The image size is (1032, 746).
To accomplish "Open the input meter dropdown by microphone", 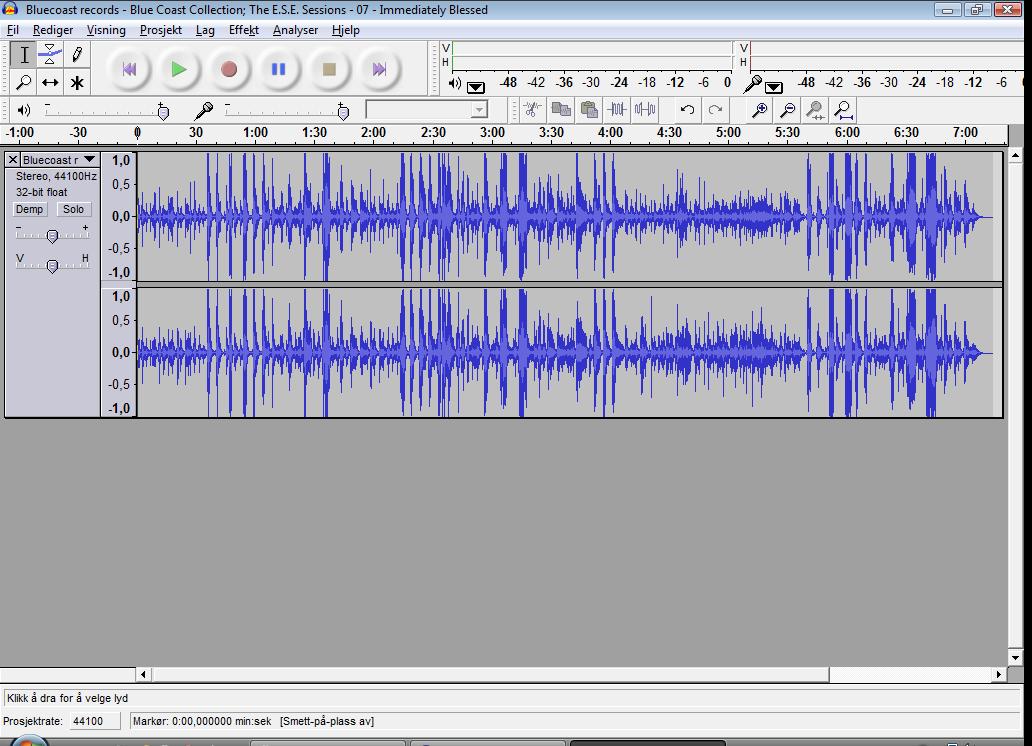I will [x=773, y=87].
